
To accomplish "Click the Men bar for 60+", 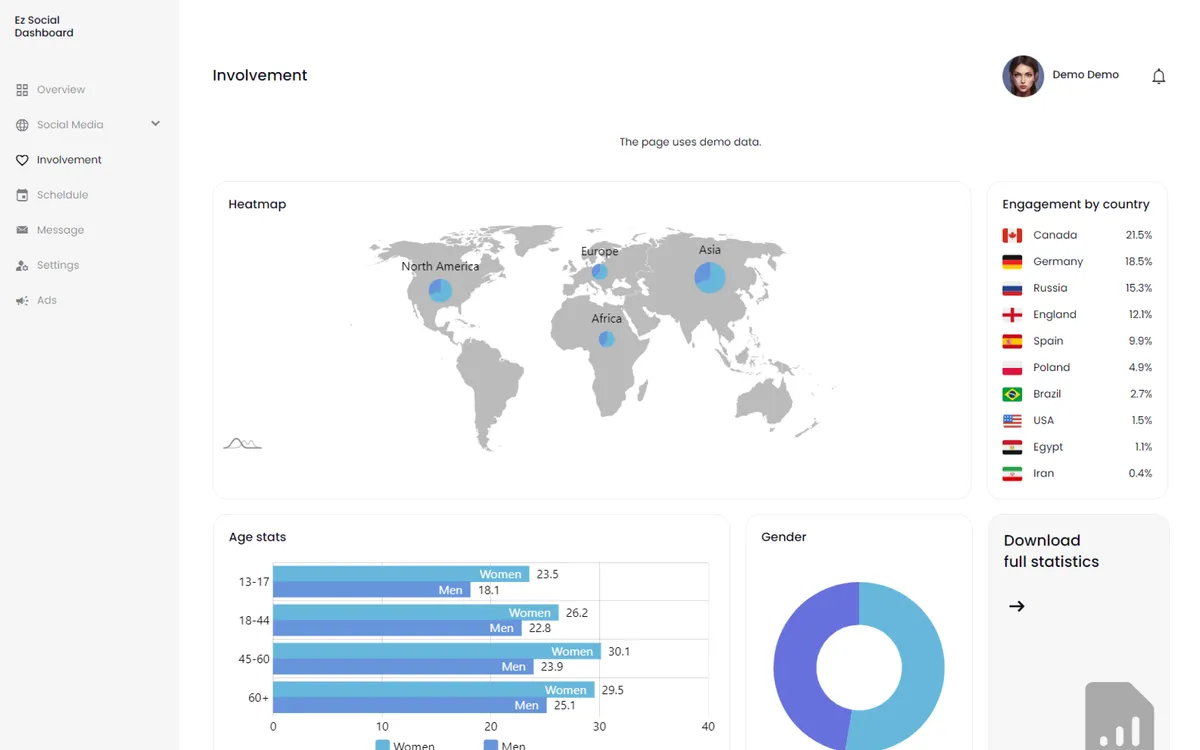I will click(x=410, y=705).
